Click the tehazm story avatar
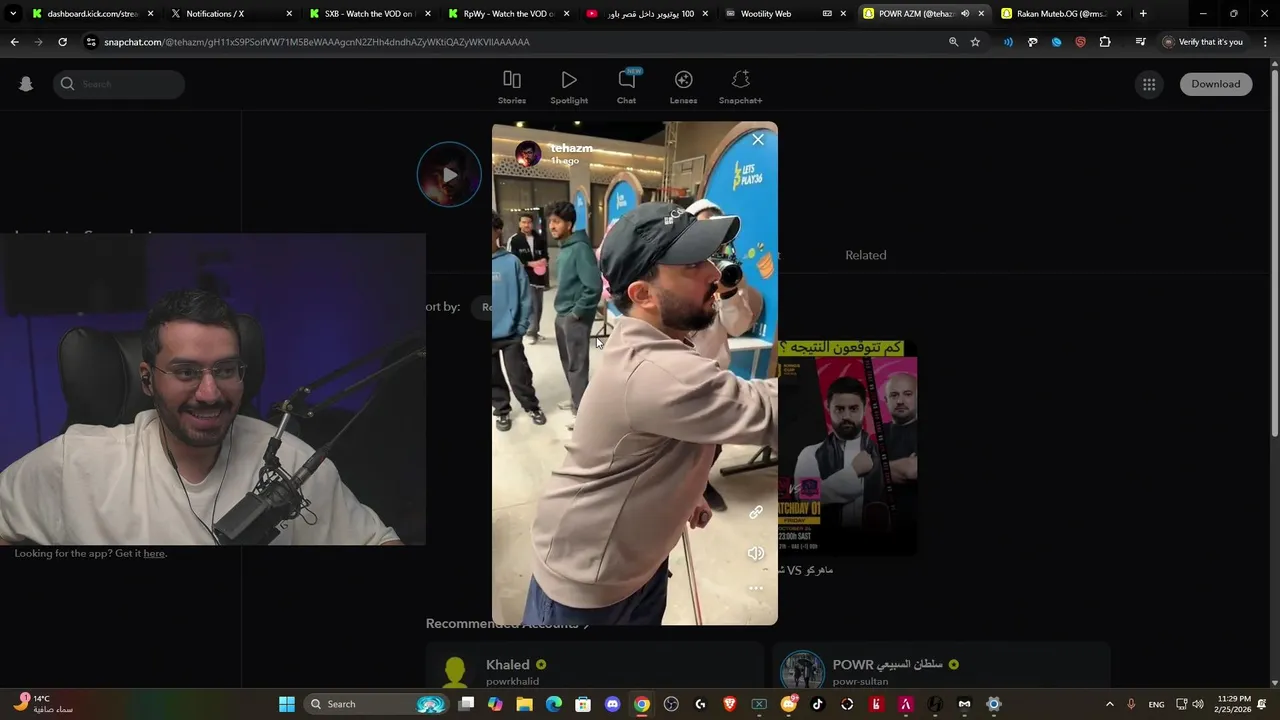The image size is (1280, 720). pos(528,153)
